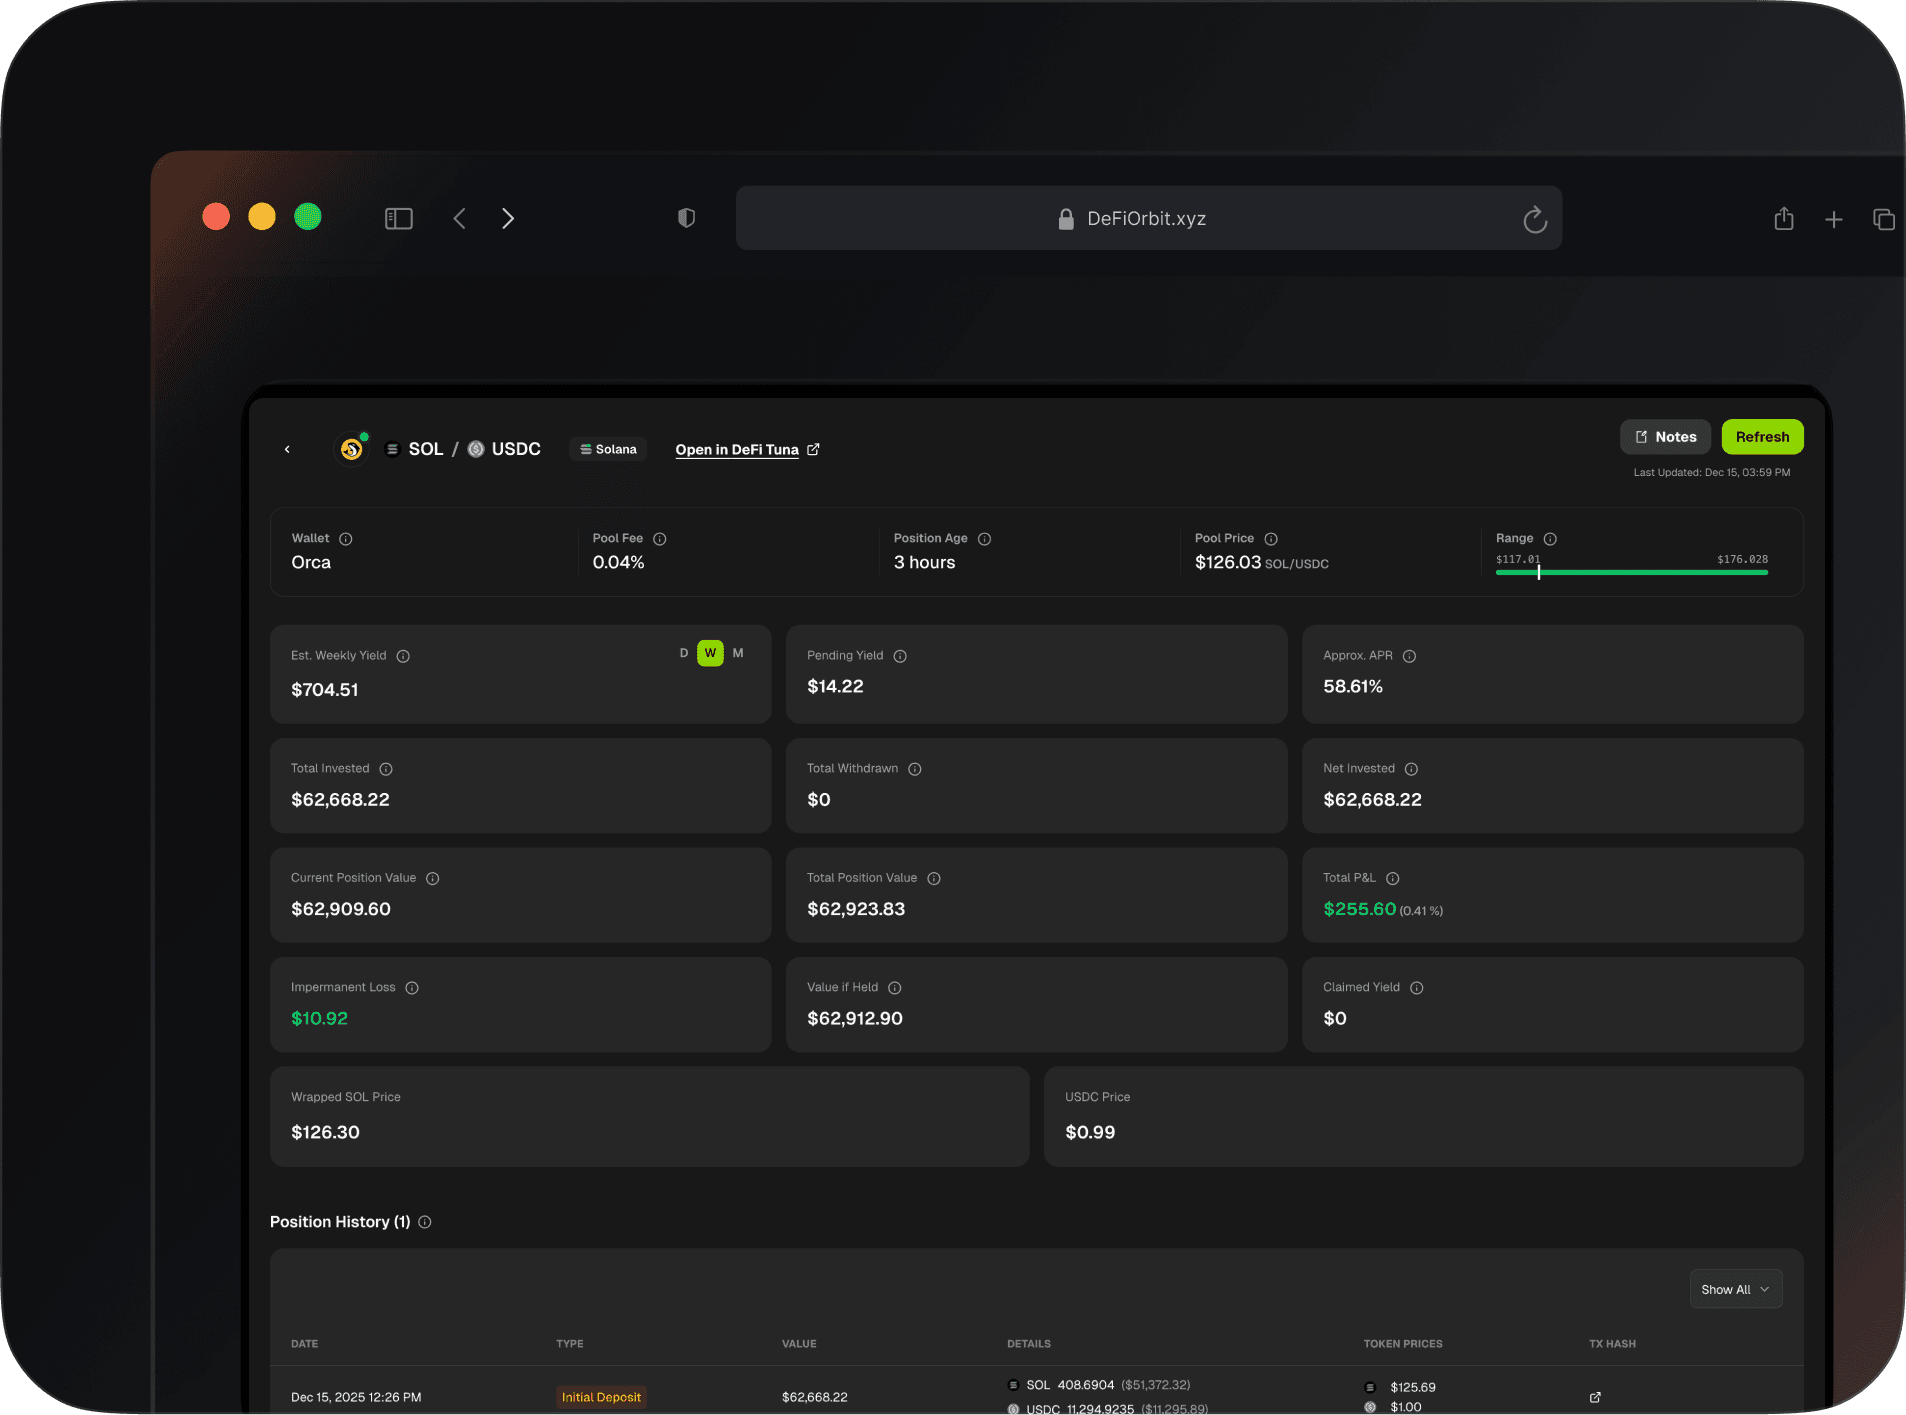Show info for Pool Price
This screenshot has width=1906, height=1415.
[1271, 539]
